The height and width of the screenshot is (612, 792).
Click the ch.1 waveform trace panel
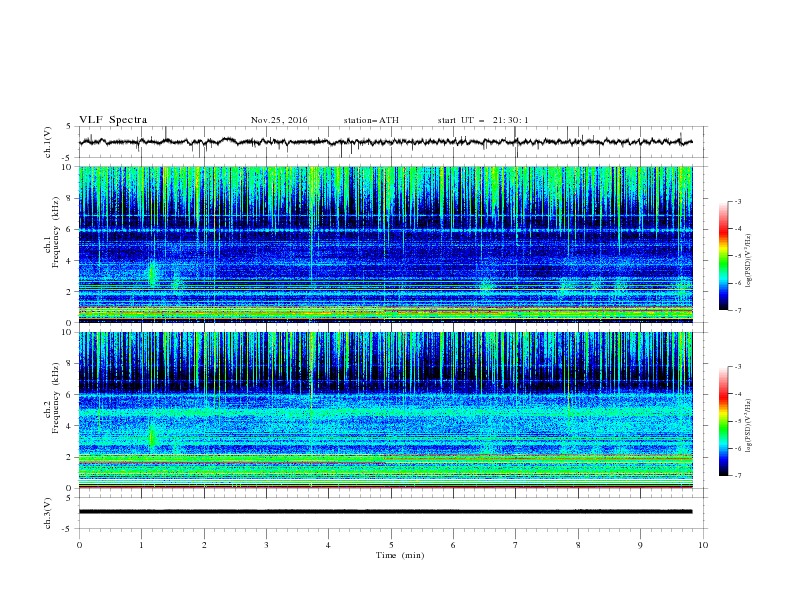(392, 142)
